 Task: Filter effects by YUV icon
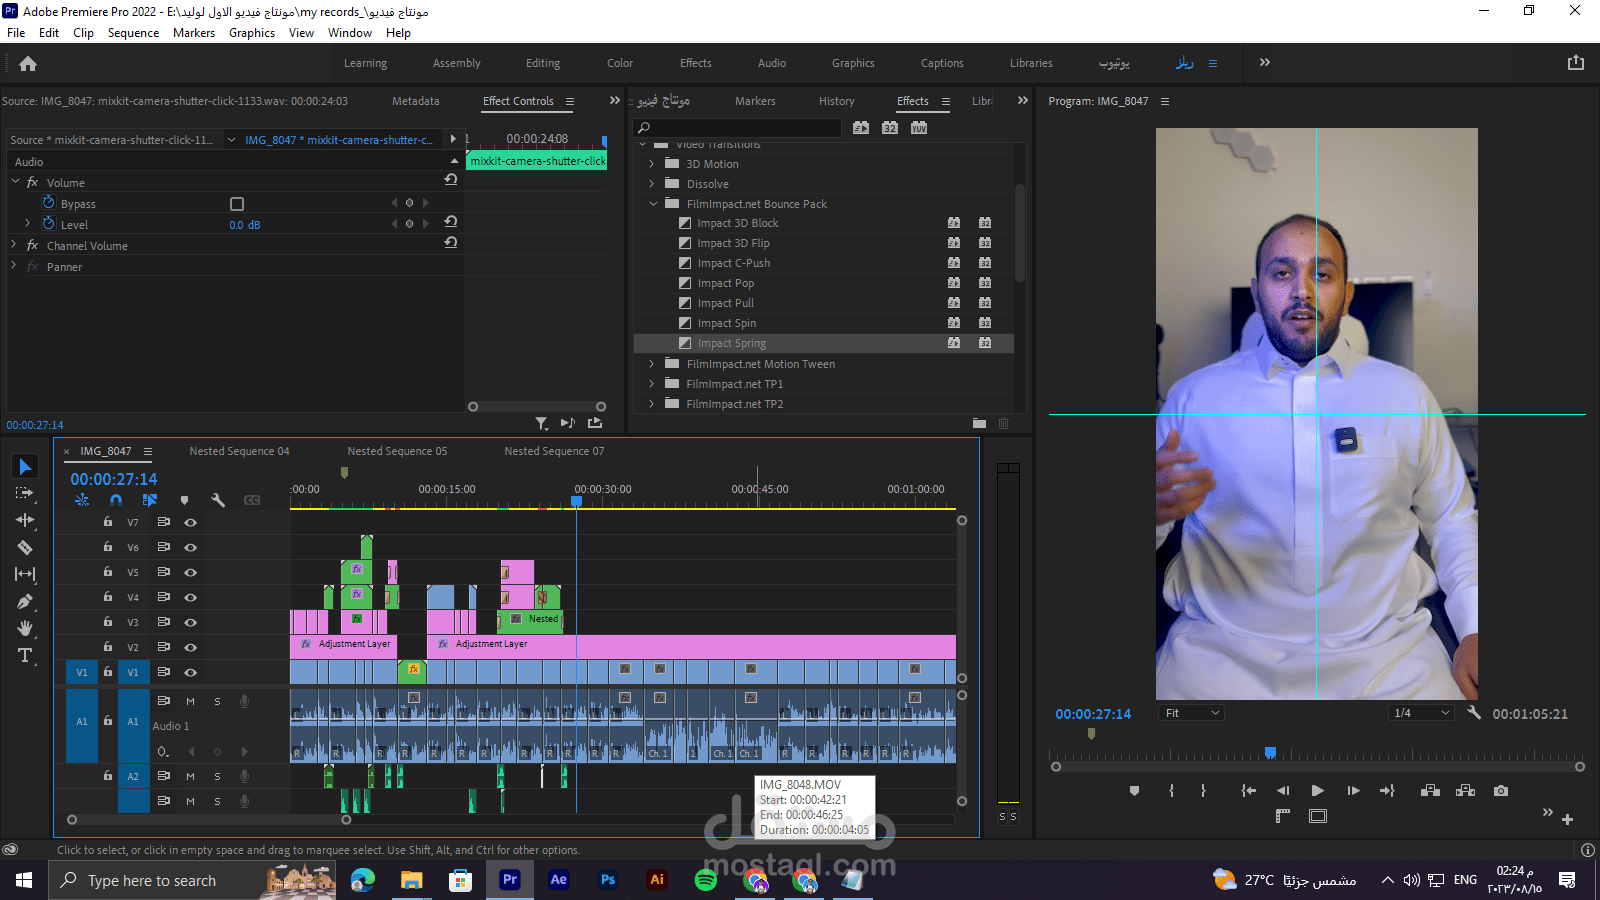tap(919, 128)
